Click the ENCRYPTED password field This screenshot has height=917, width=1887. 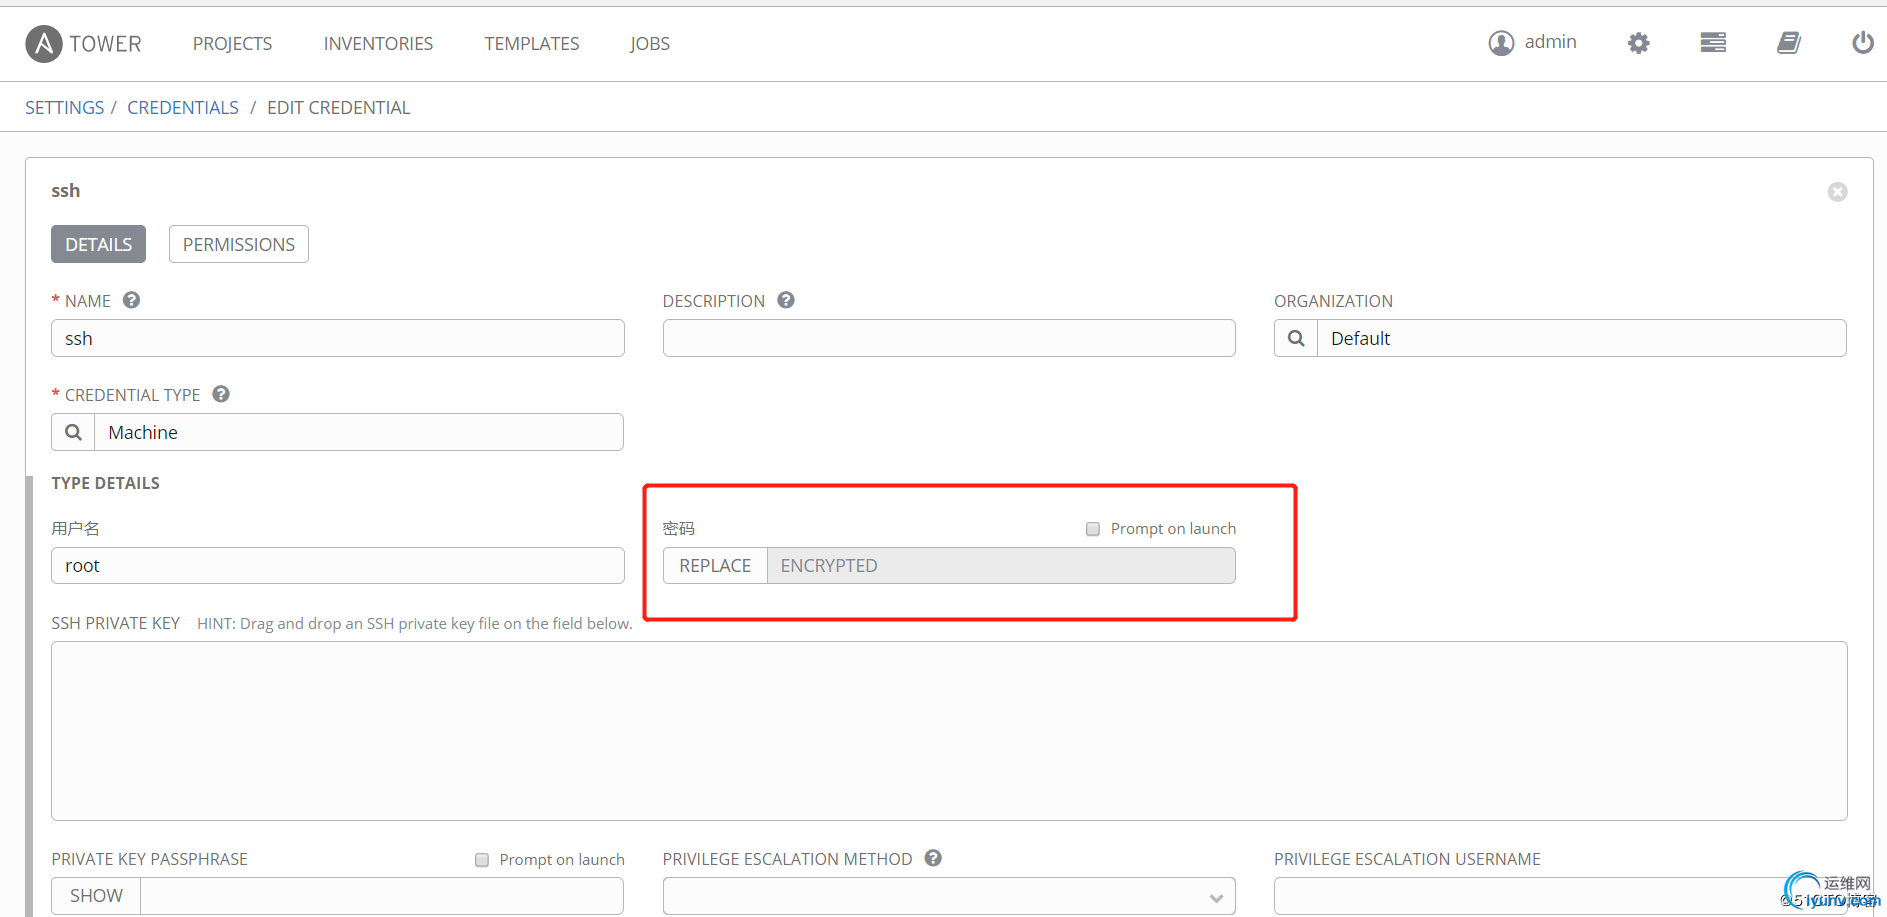(1001, 566)
